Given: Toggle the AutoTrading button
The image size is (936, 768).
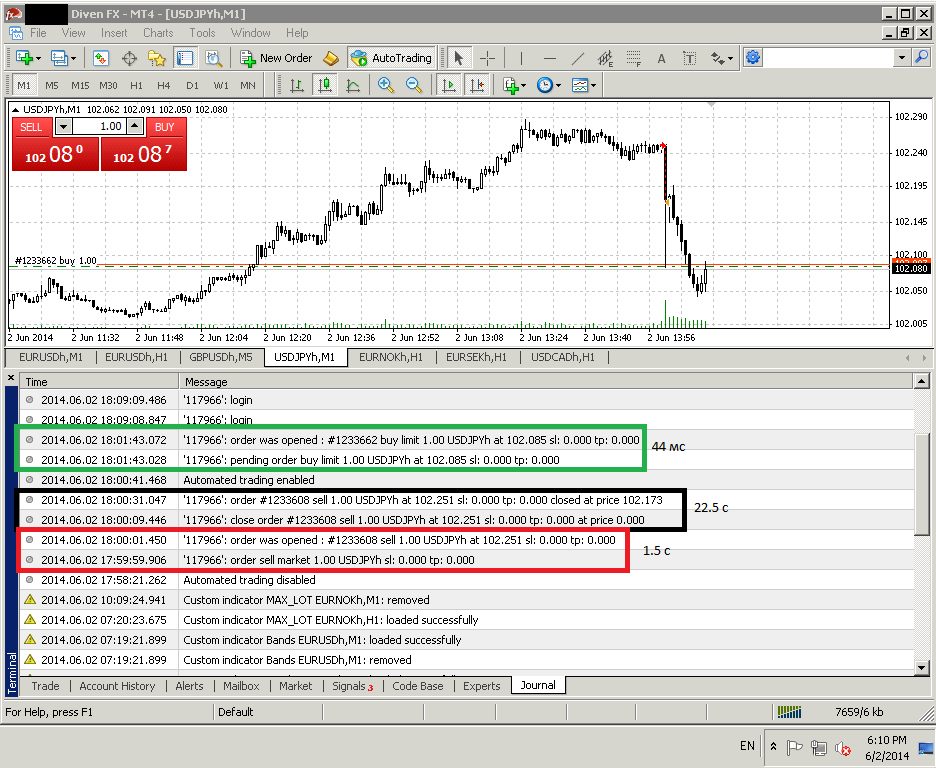Looking at the screenshot, I should pyautogui.click(x=392, y=58).
